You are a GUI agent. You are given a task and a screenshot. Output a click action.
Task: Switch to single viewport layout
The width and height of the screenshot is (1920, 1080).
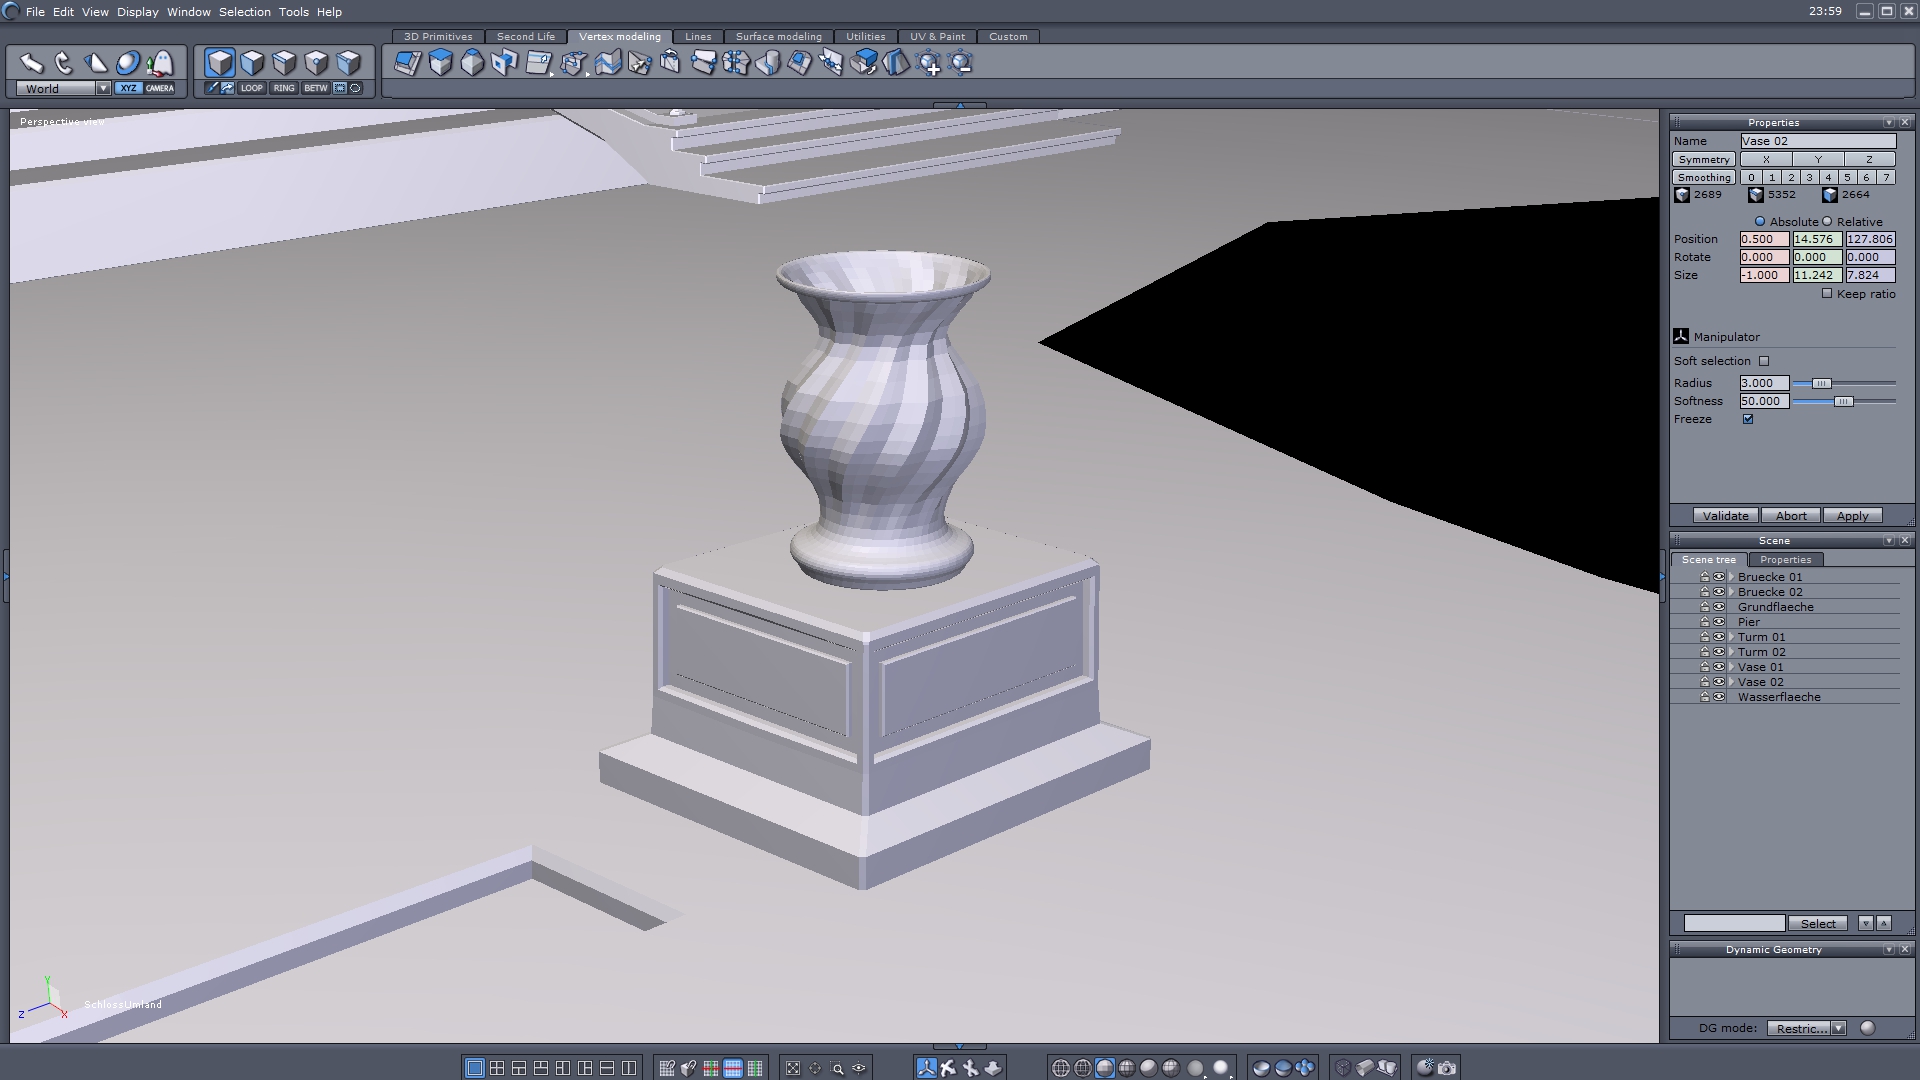point(475,1068)
